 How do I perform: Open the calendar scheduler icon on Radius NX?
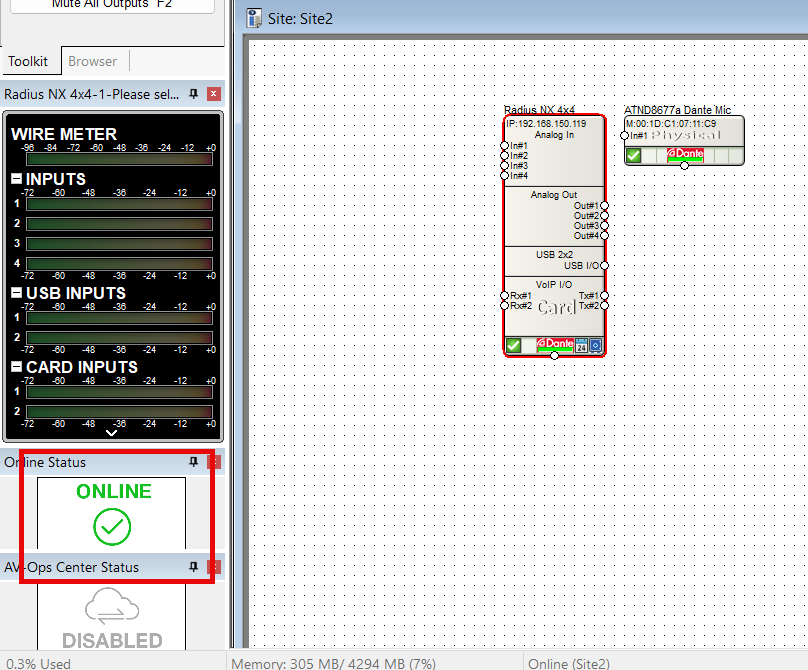pyautogui.click(x=581, y=345)
